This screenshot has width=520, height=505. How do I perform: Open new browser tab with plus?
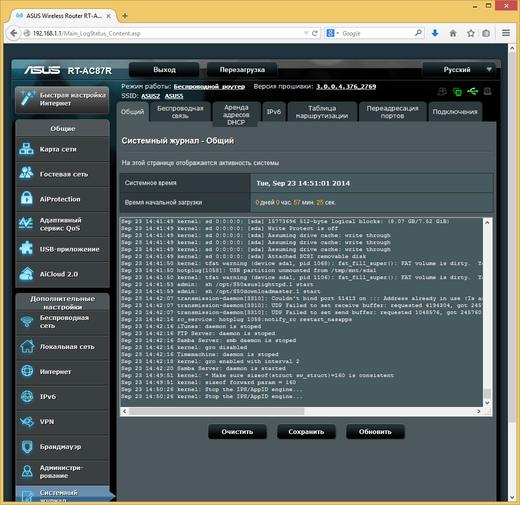(125, 16)
